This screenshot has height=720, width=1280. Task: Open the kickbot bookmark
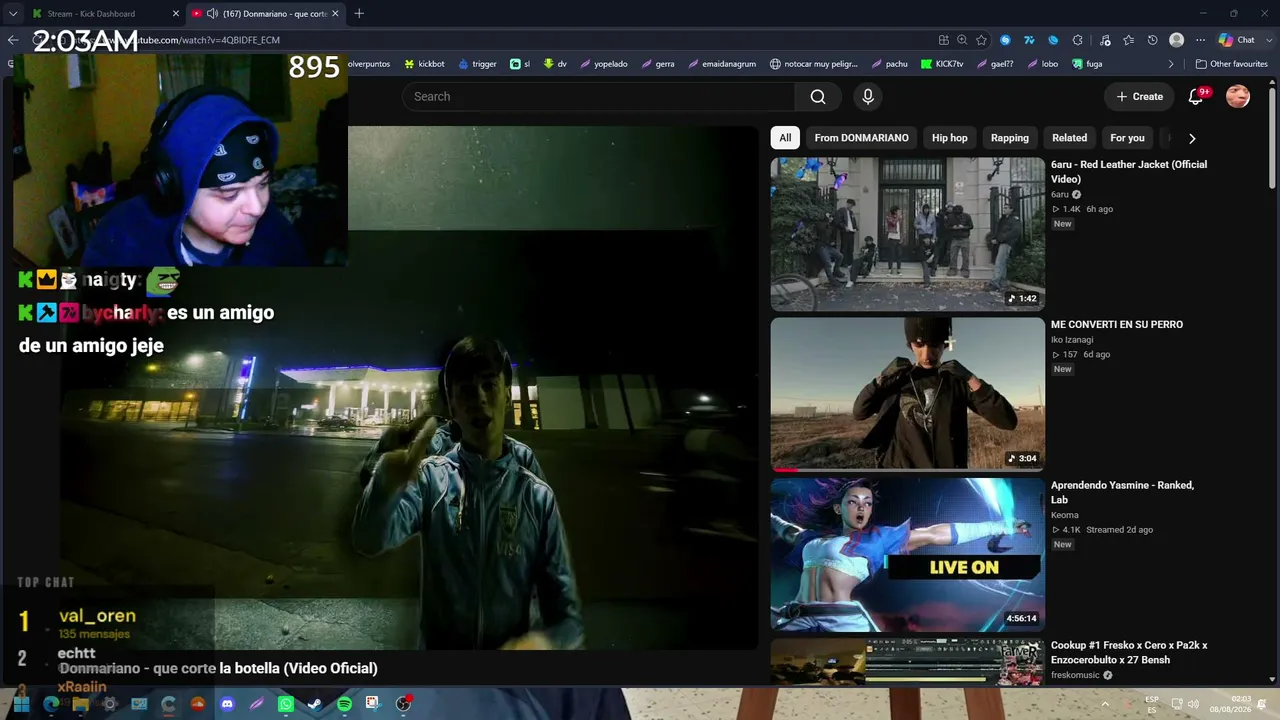coord(424,64)
